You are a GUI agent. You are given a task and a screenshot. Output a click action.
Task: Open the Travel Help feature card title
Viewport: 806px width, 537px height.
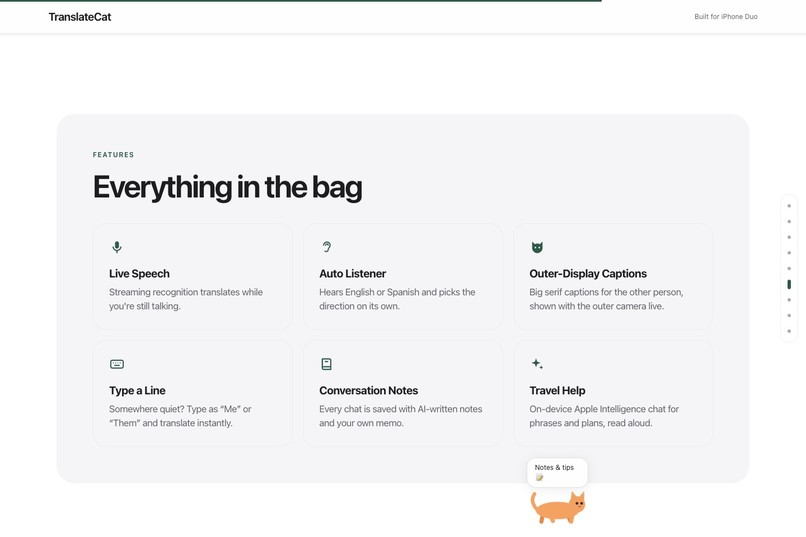click(557, 391)
